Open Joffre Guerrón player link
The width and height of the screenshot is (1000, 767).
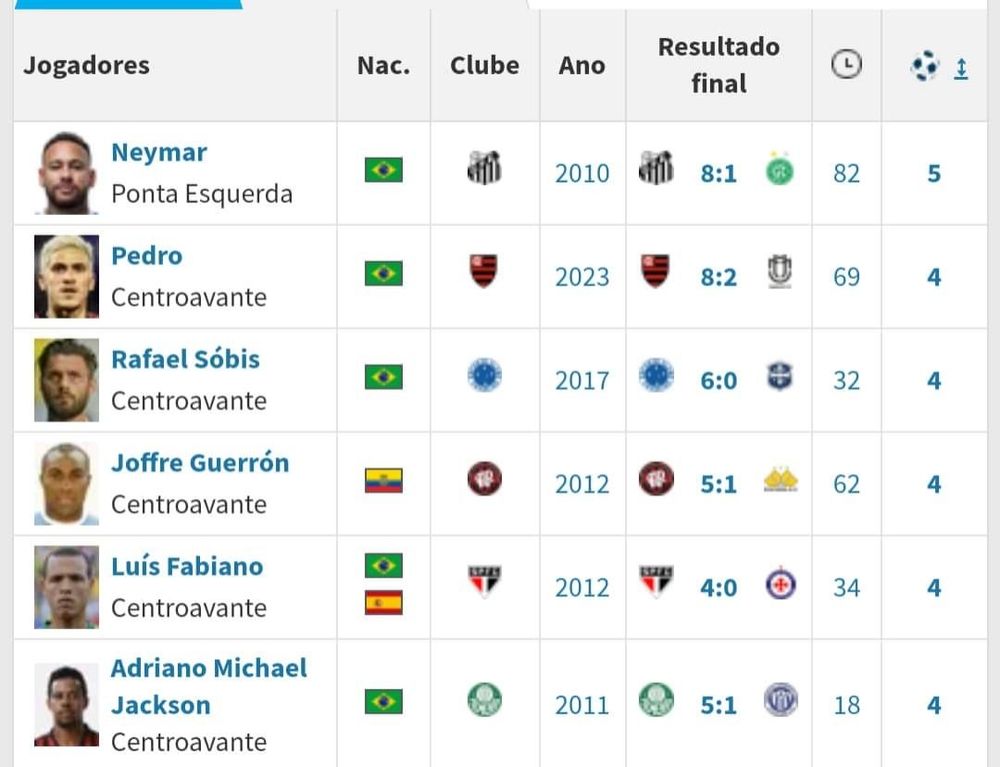[200, 463]
